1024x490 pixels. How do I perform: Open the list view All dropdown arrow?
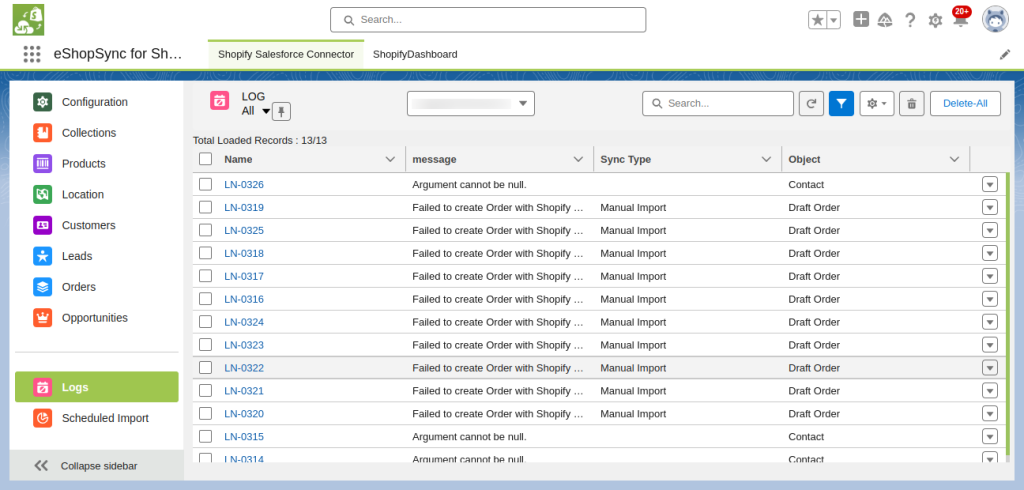(266, 111)
